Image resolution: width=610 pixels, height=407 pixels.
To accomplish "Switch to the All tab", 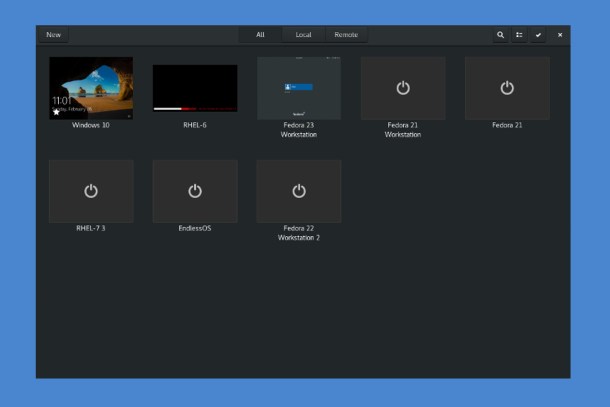I will [x=260, y=35].
